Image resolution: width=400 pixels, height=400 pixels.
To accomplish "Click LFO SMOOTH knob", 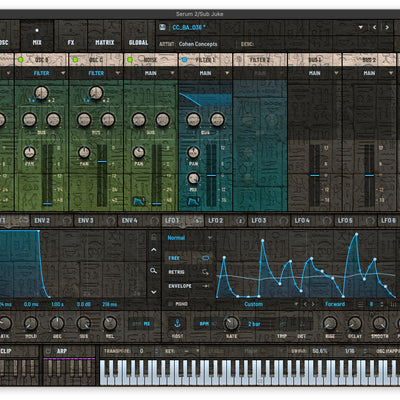I will [379, 323].
